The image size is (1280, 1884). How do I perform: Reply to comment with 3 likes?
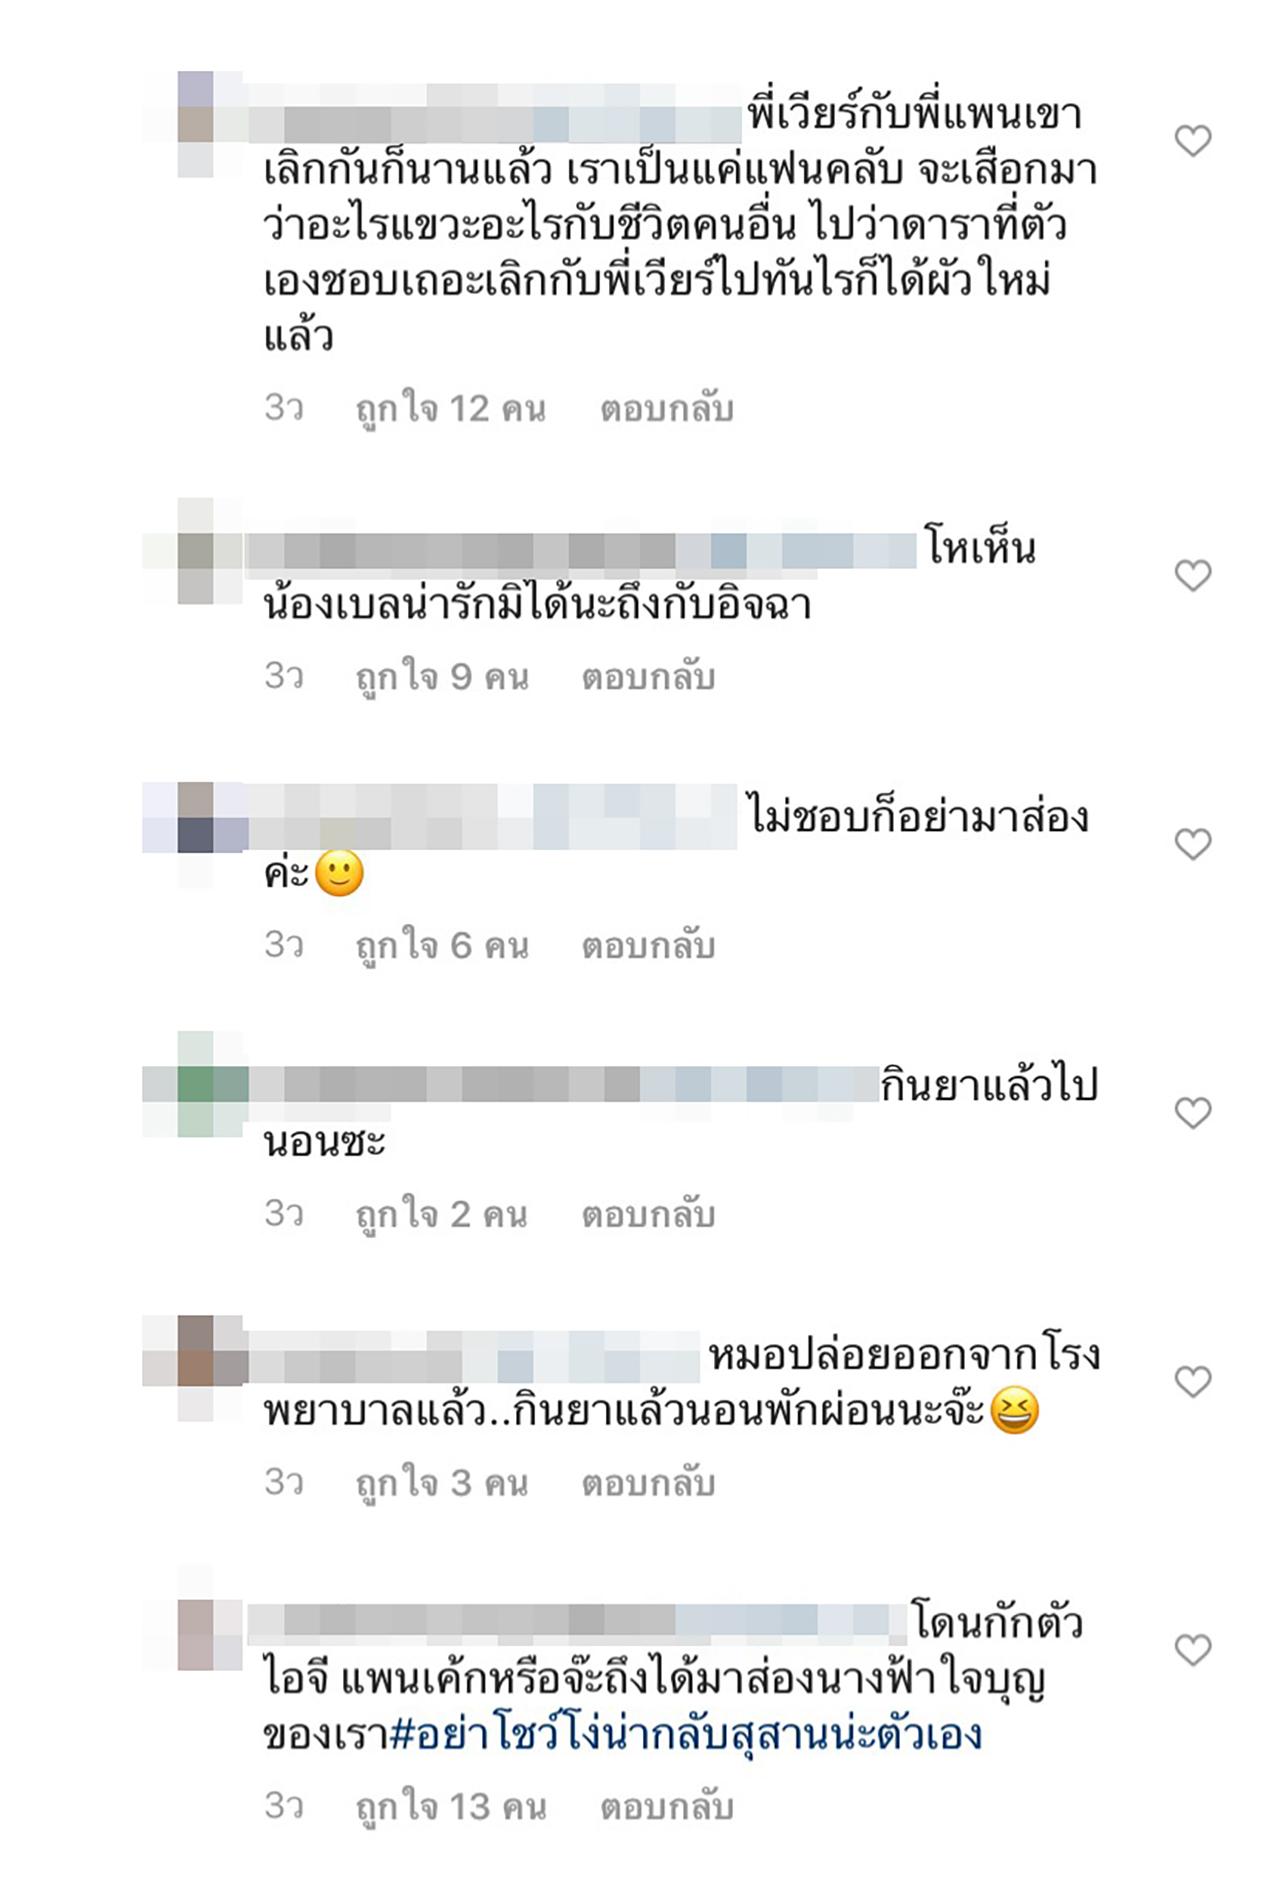[649, 1483]
